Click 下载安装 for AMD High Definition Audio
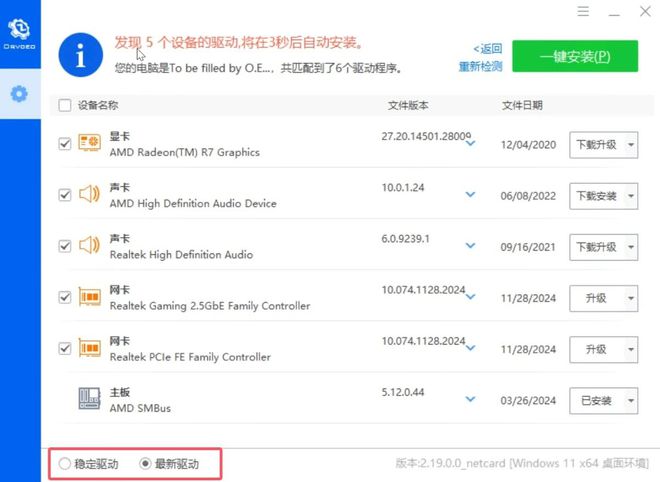 [x=596, y=196]
